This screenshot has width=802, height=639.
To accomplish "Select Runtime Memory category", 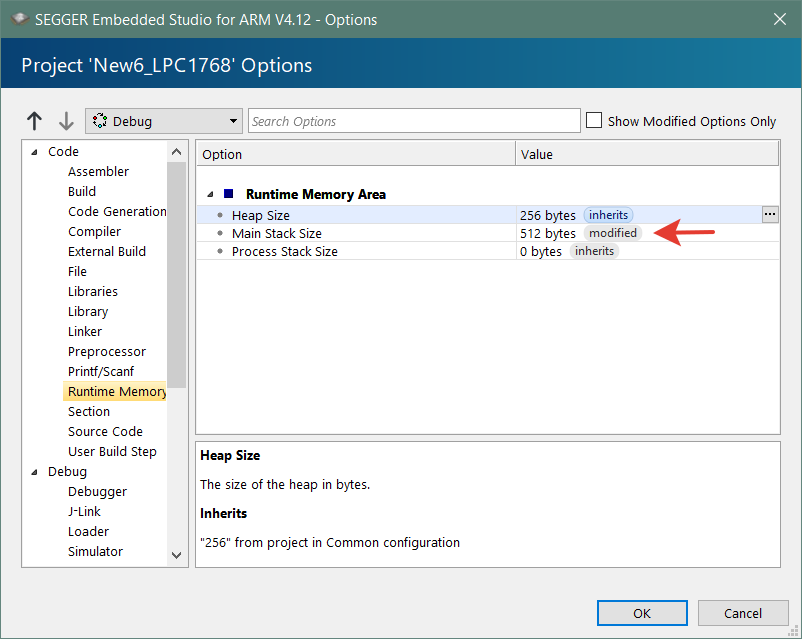I will tap(115, 391).
